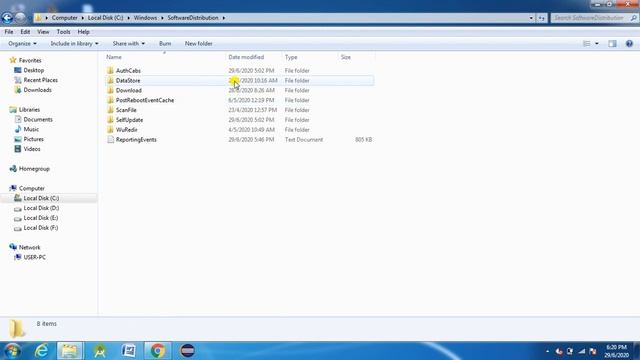640x360 pixels.
Task: Select Documents under Libraries
Action: [38, 120]
